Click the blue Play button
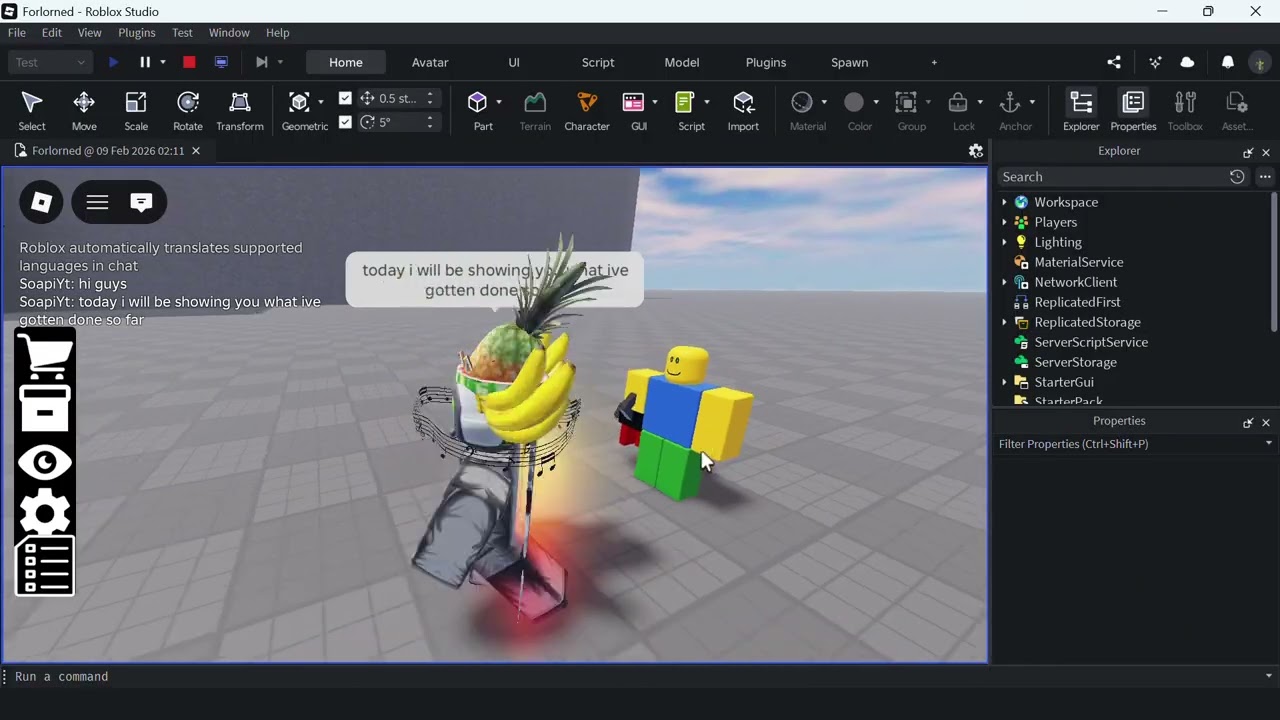 coord(113,62)
